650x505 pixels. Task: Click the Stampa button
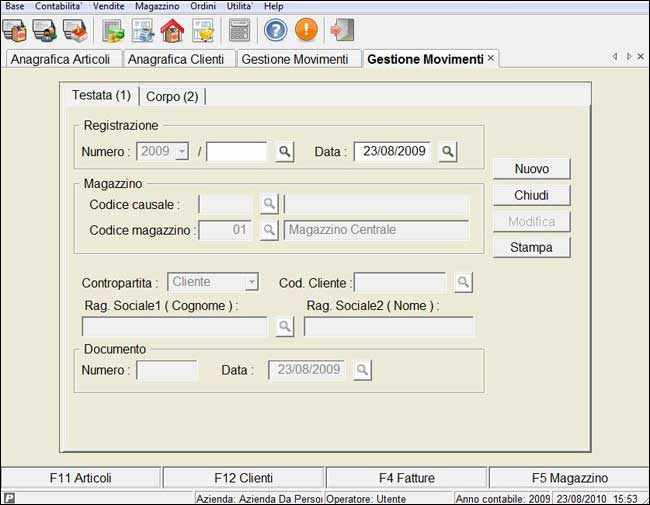coord(531,247)
